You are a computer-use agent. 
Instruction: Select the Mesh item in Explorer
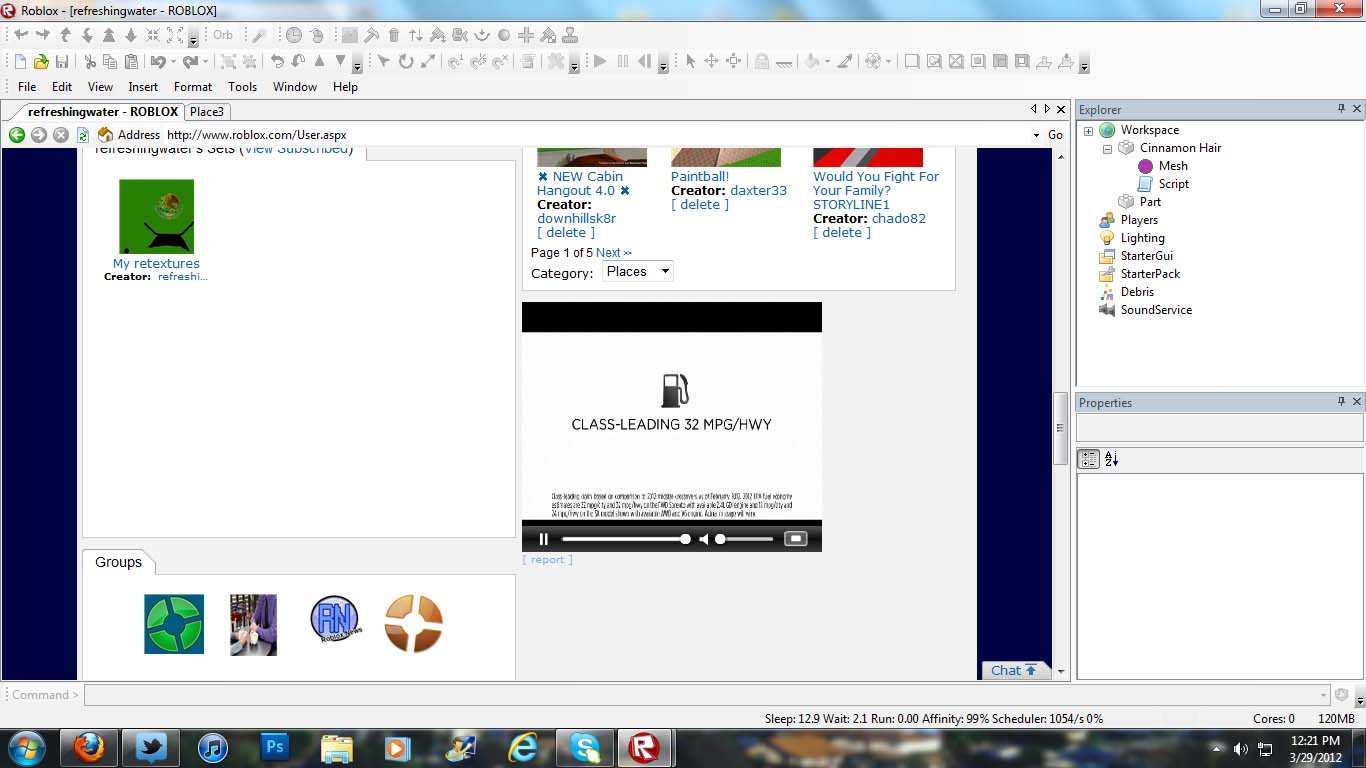tap(1173, 166)
